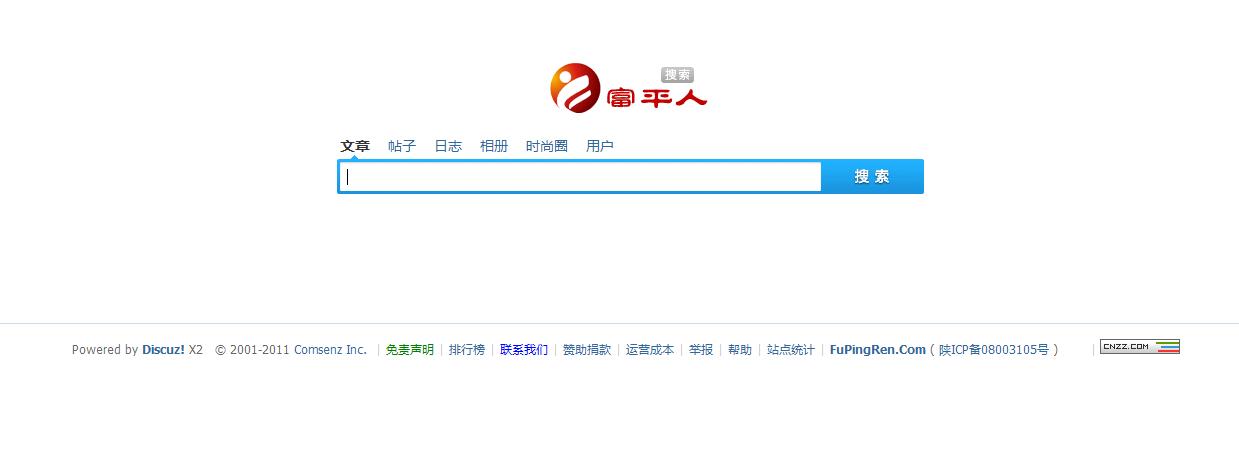Go to the 排行榜 rankings link
The image size is (1239, 466).
click(467, 350)
